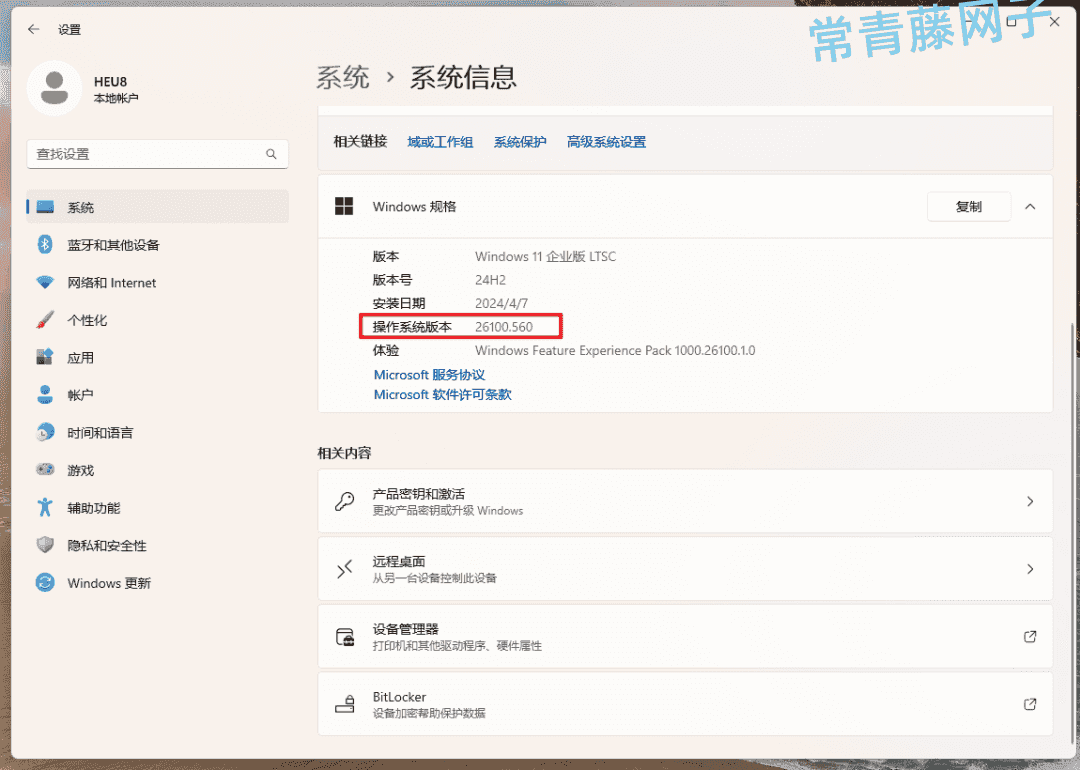Open the 个性化 settings page
The width and height of the screenshot is (1080, 770).
158,320
